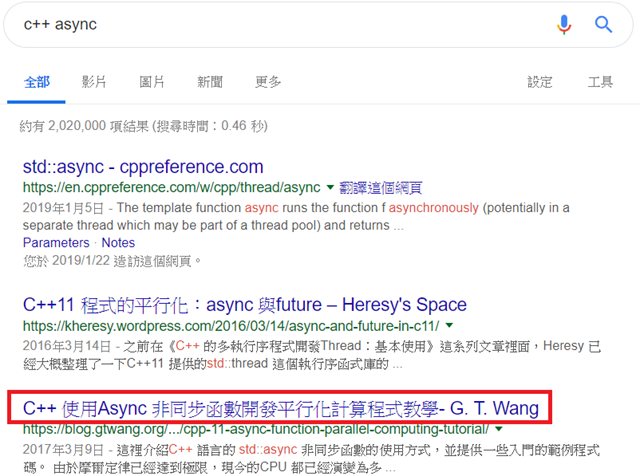The width and height of the screenshot is (640, 476).
Task: Open the Heresy's Space async與future result
Action: pos(244,305)
